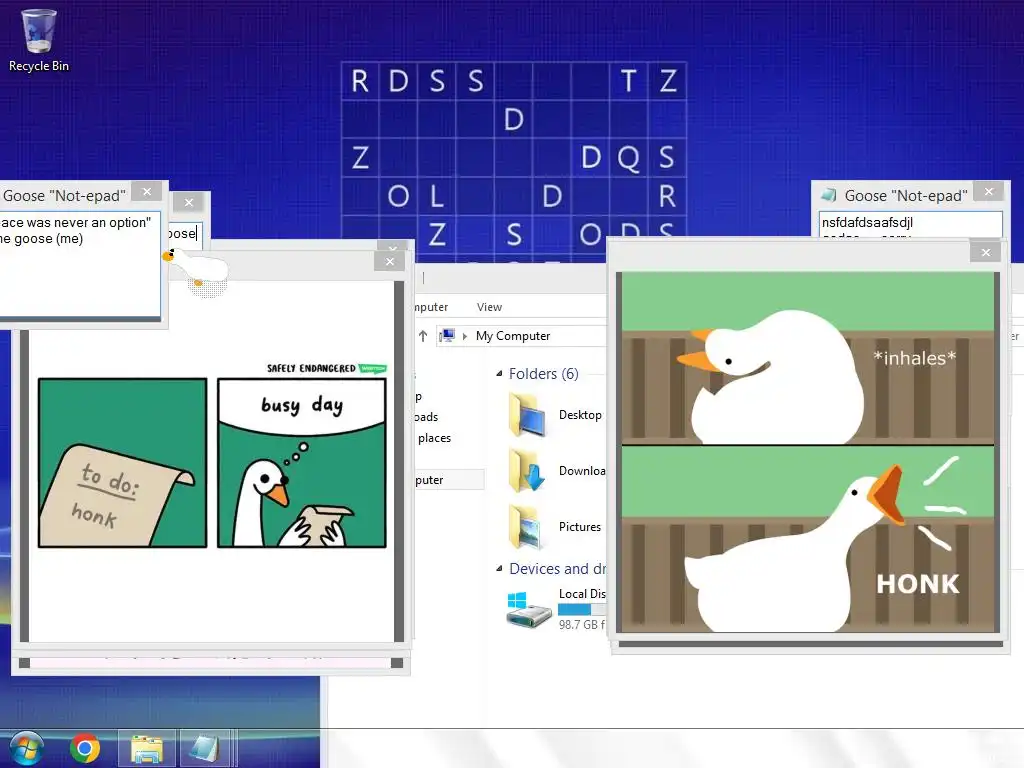Viewport: 1024px width, 768px height.
Task: Open the Pictures folder icon
Action: pyautogui.click(x=527, y=526)
